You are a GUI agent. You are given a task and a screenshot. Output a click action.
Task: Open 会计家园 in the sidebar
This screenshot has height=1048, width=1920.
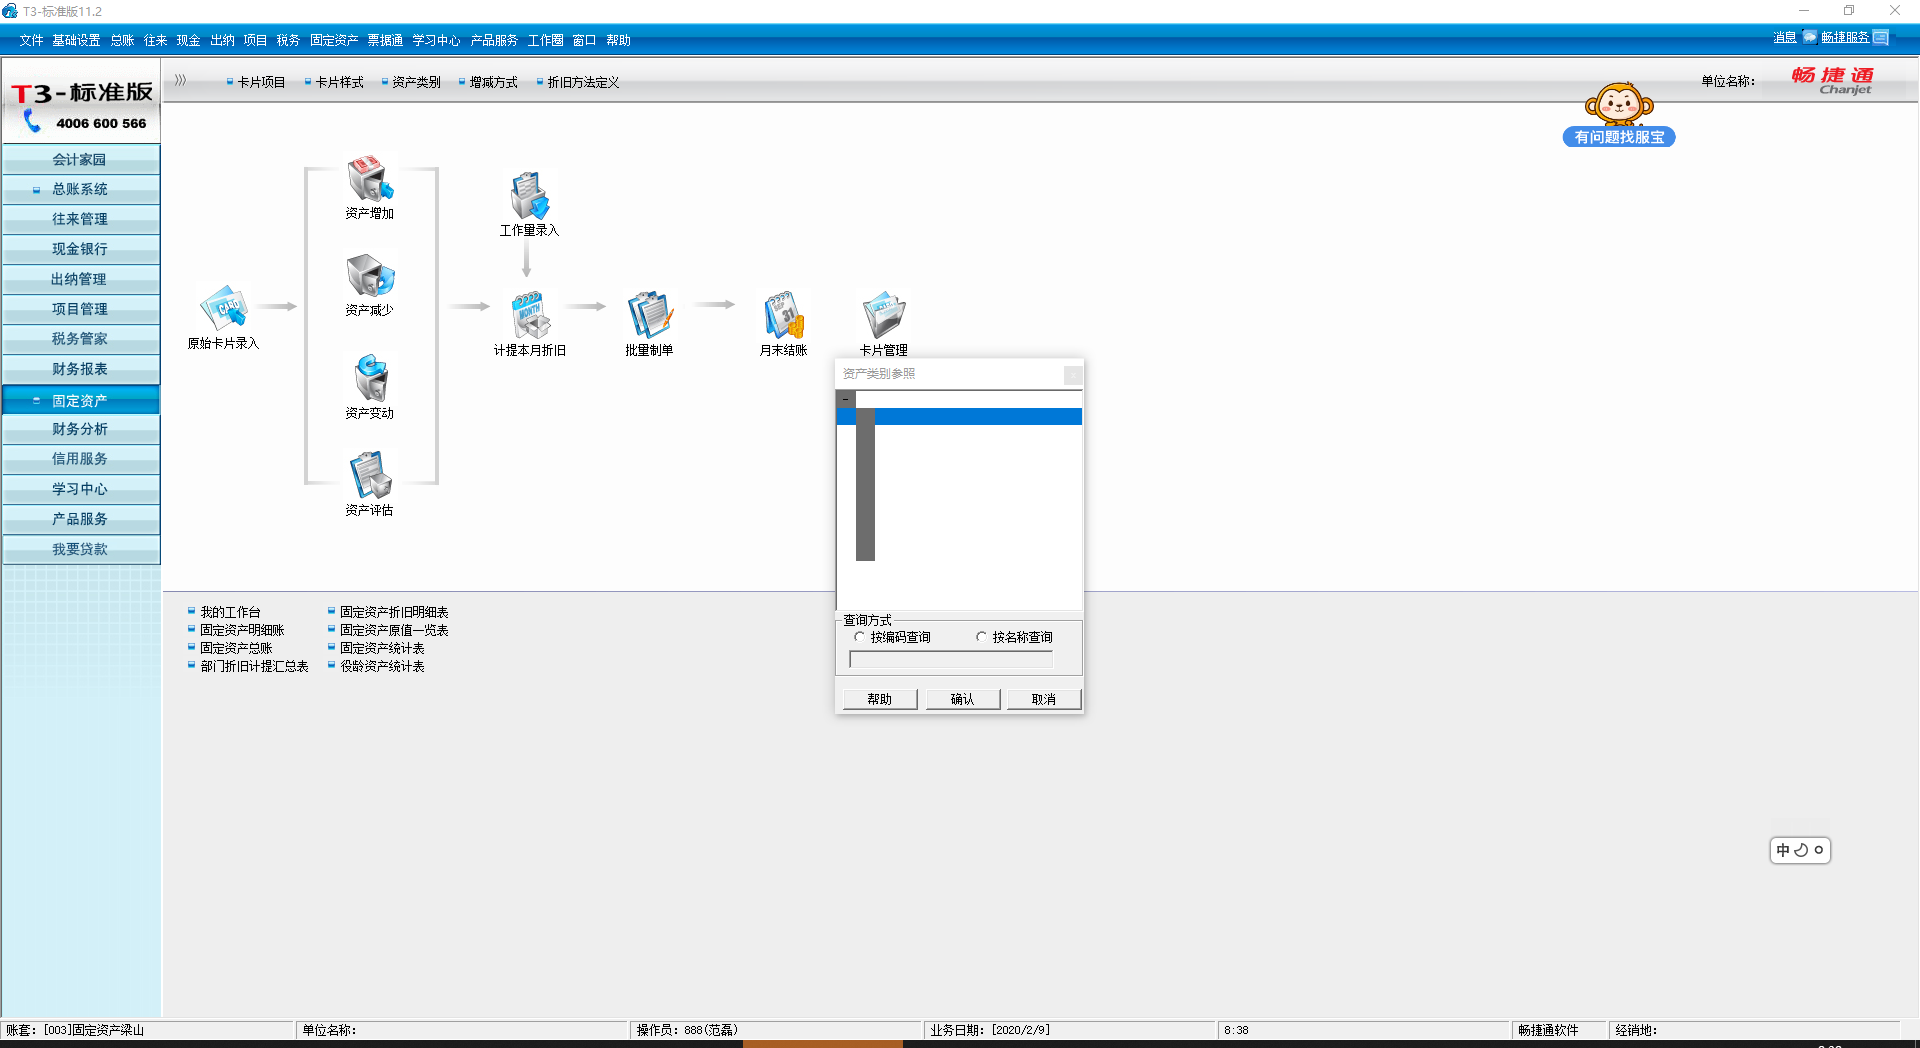click(81, 160)
